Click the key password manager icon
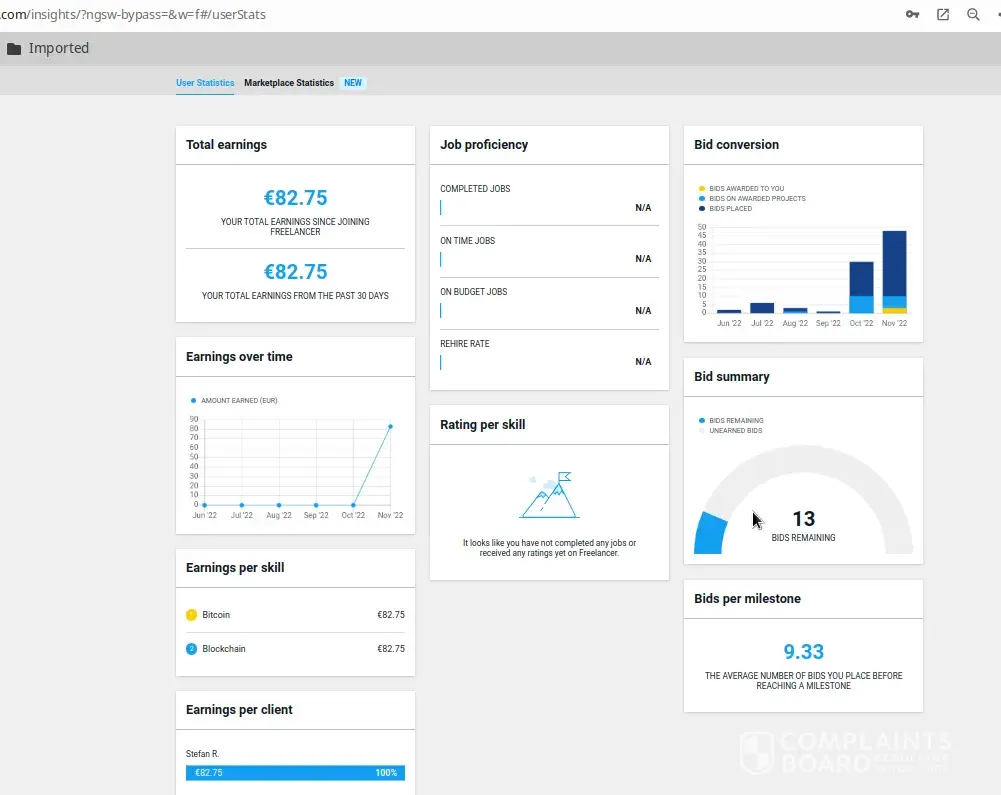Screen dimensions: 1001x795 (913, 15)
